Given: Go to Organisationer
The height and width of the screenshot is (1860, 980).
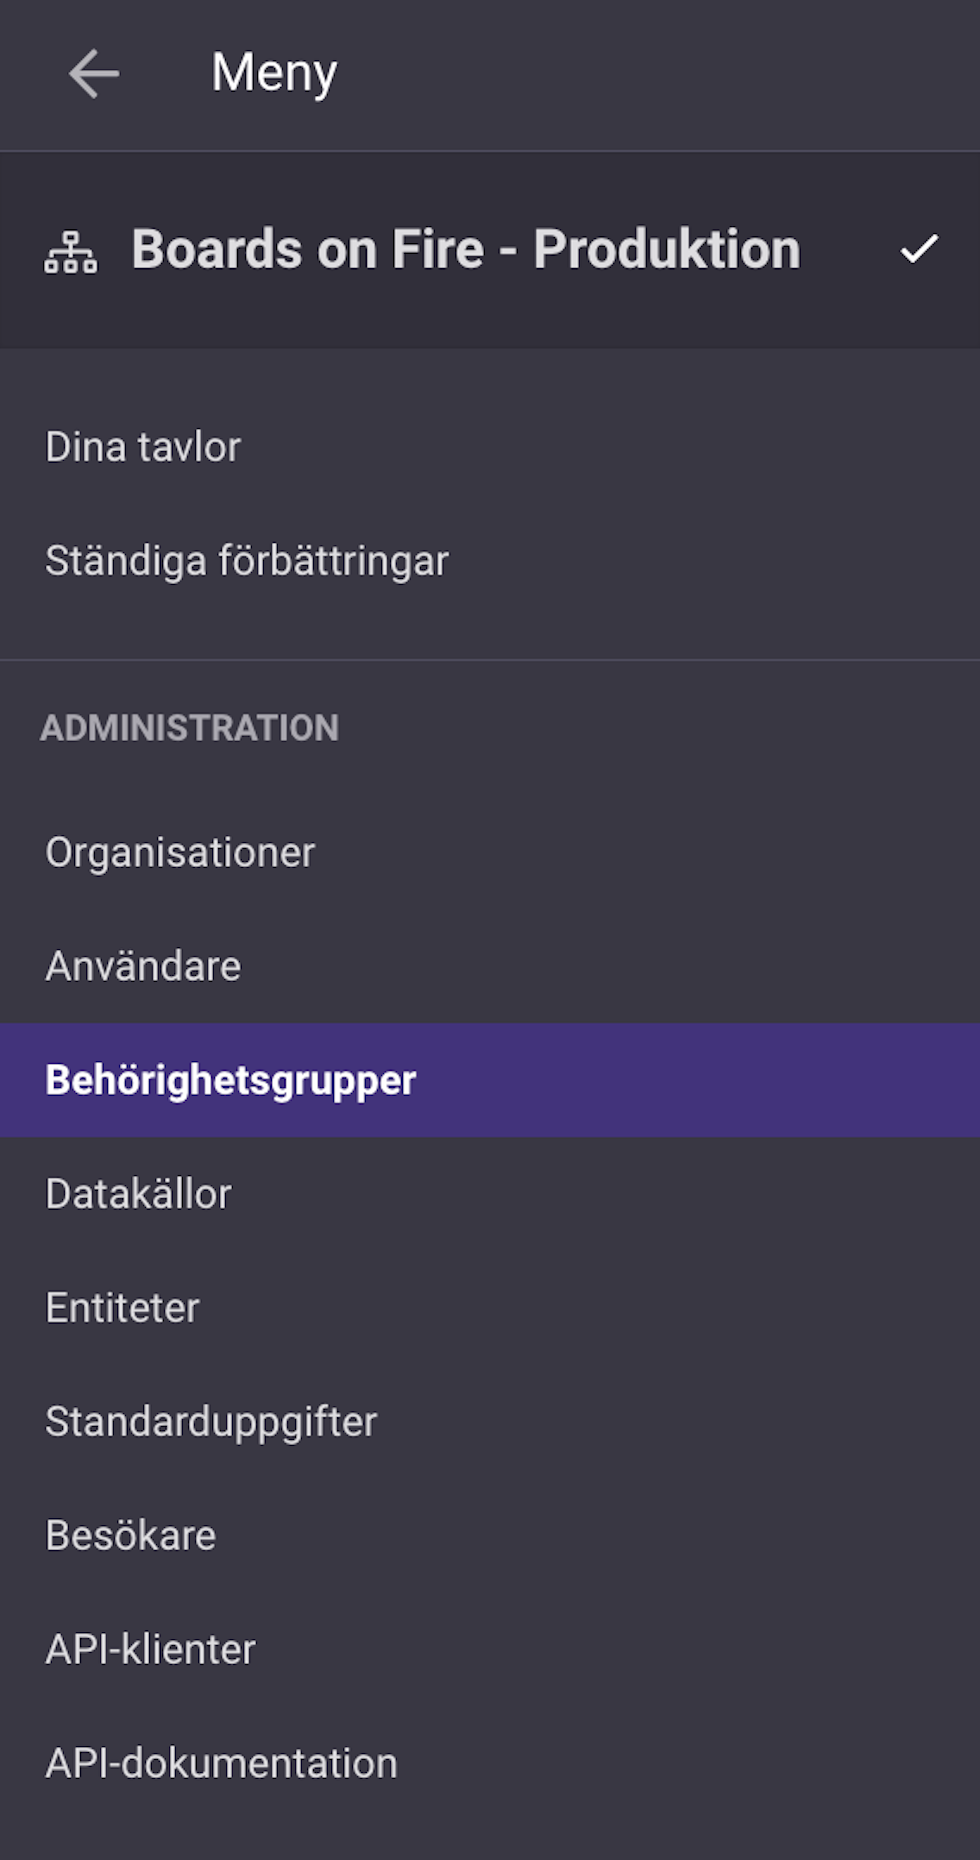Looking at the screenshot, I should pos(490,853).
